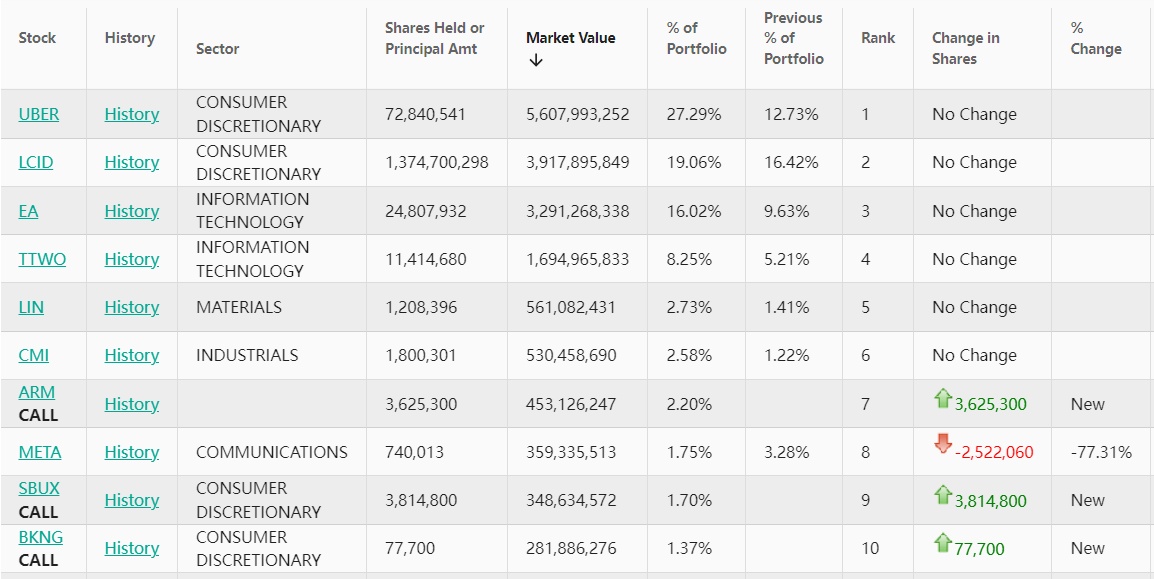Viewport: 1154px width, 579px height.
Task: Click green up arrow in BKNG row
Action: point(942,543)
